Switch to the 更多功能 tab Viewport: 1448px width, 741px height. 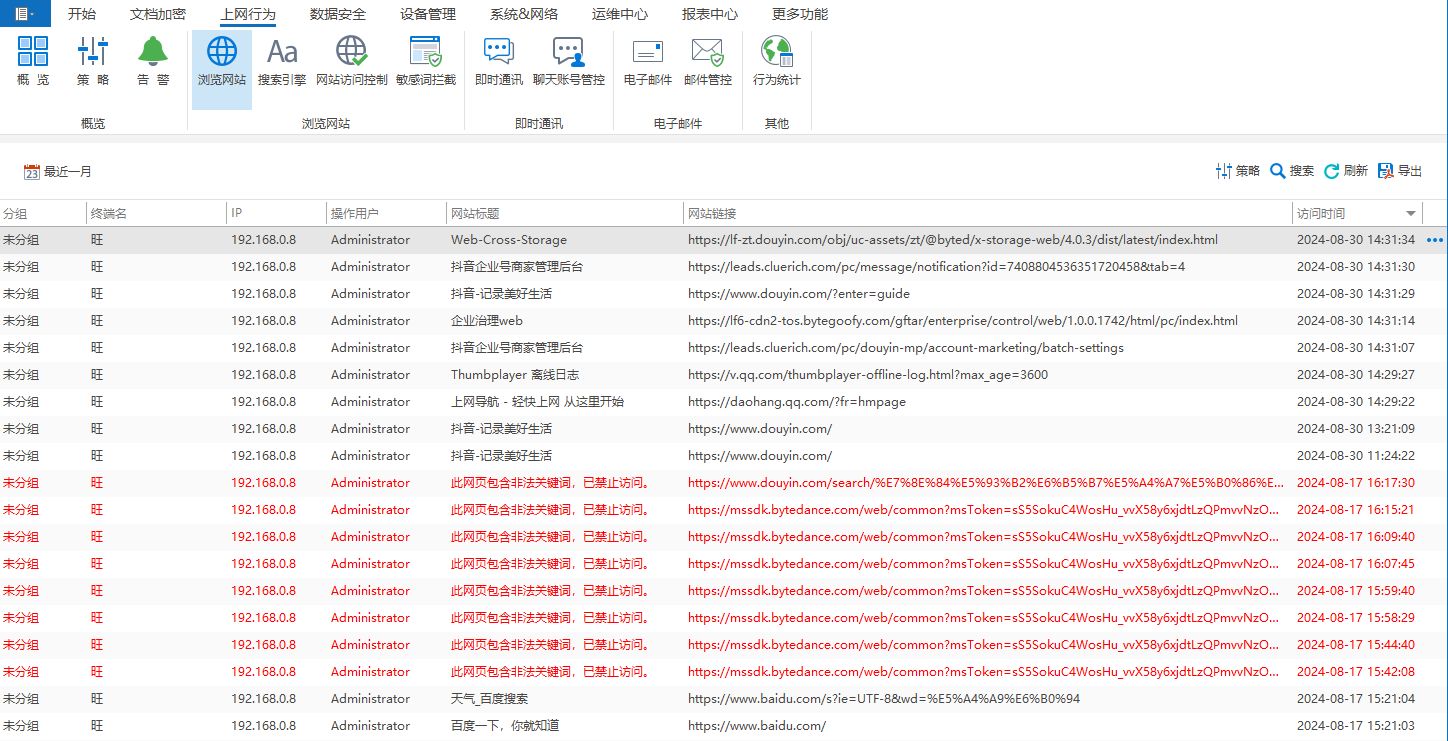pos(800,14)
